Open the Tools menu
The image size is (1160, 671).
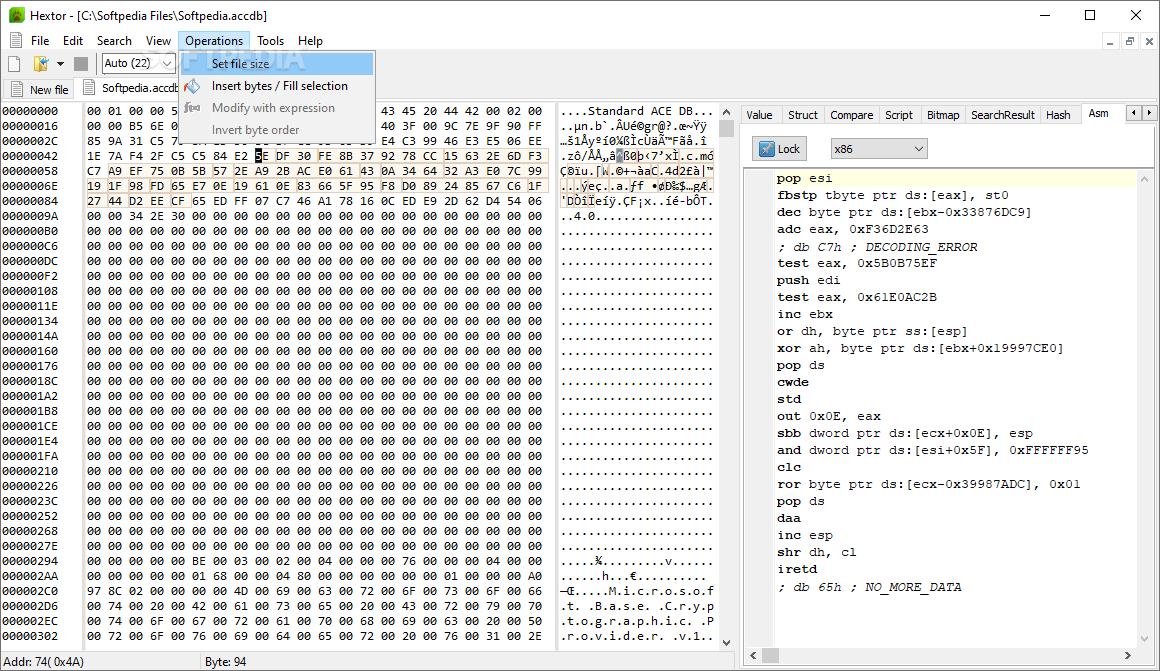pos(270,41)
